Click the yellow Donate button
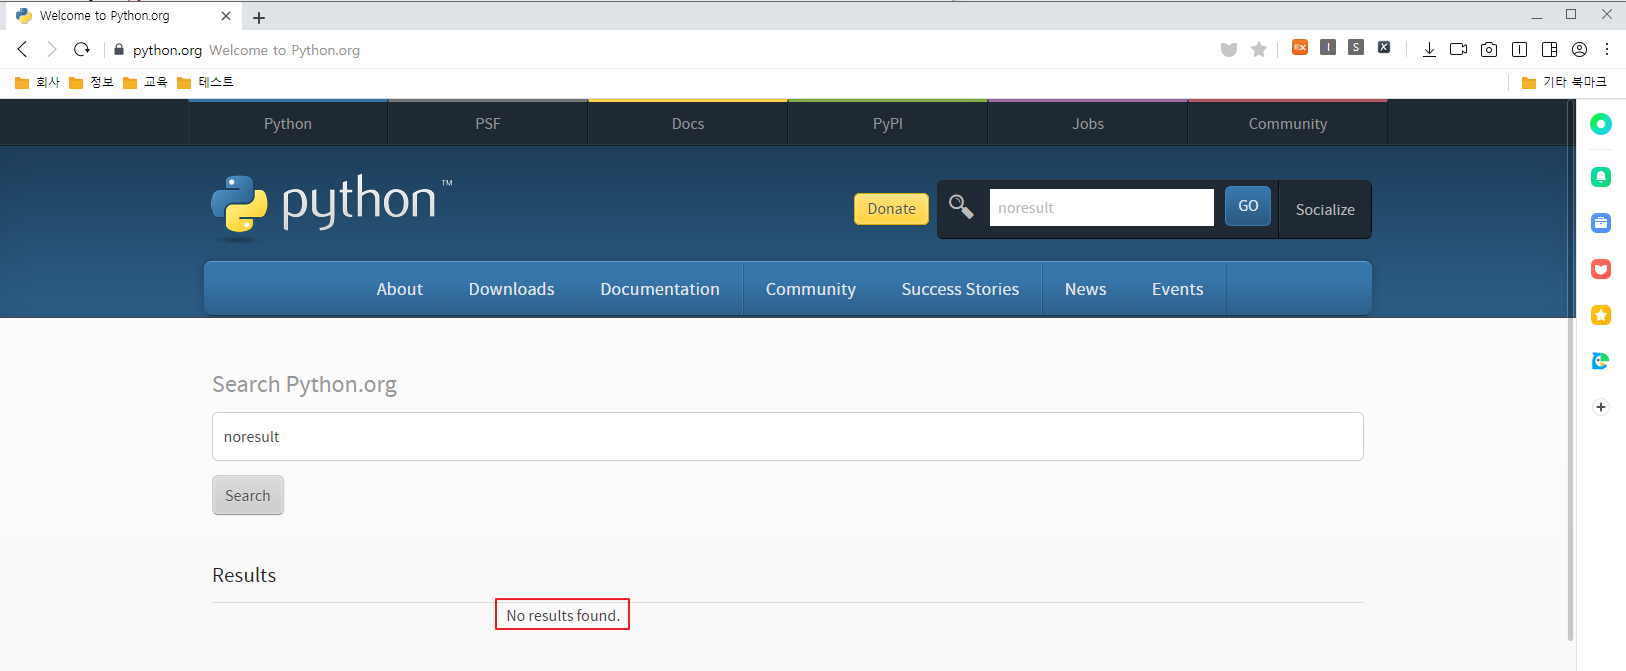1626x671 pixels. 891,208
